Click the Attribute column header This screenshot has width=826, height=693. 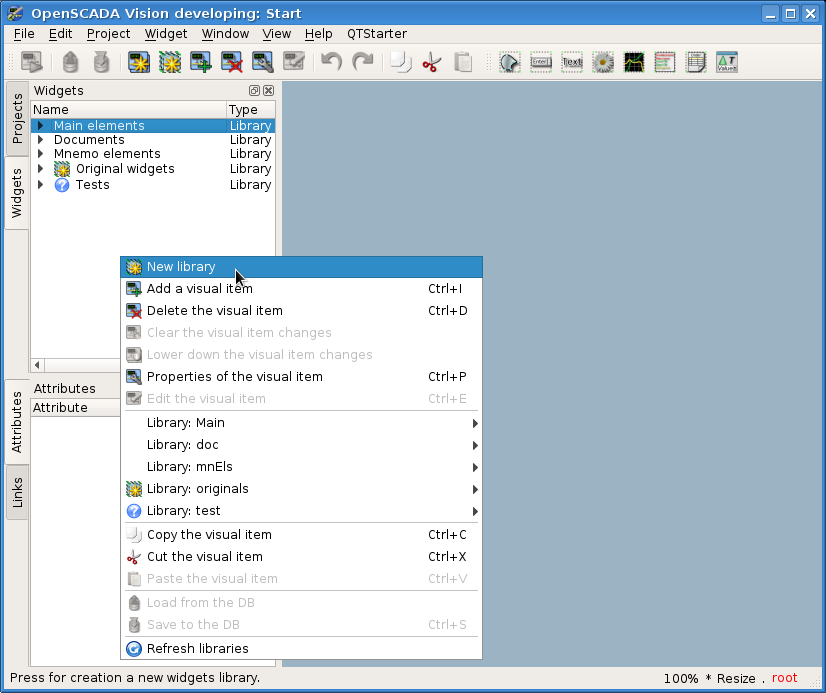76,408
